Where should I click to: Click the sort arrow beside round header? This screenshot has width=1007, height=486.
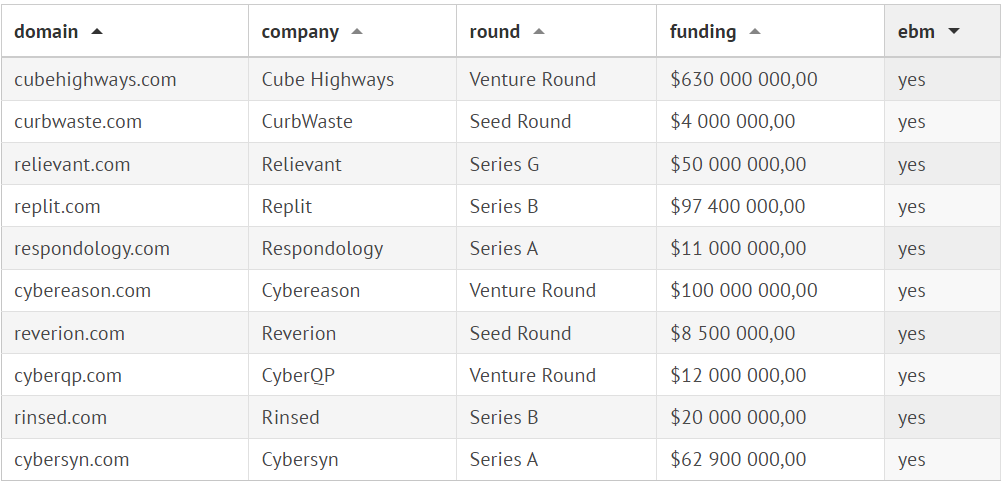pos(539,32)
